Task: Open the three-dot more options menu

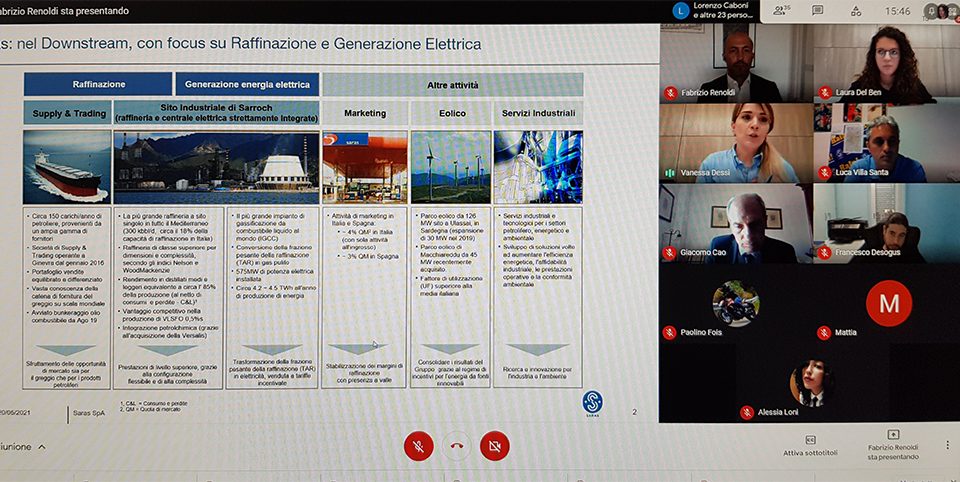Action: coord(946,445)
